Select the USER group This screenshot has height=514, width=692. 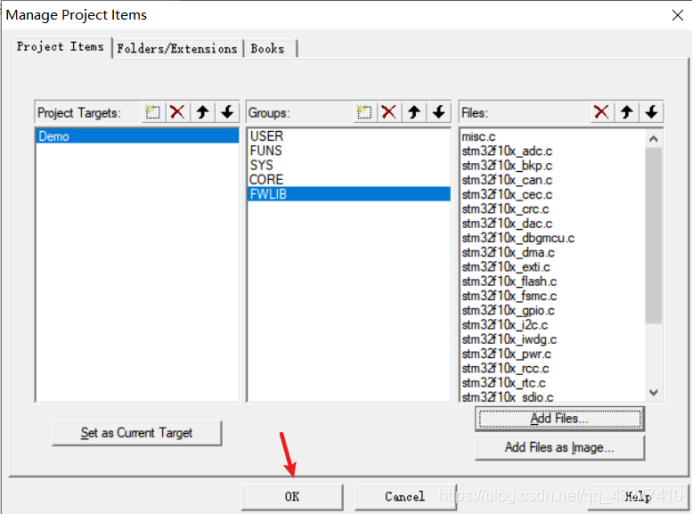coord(349,136)
